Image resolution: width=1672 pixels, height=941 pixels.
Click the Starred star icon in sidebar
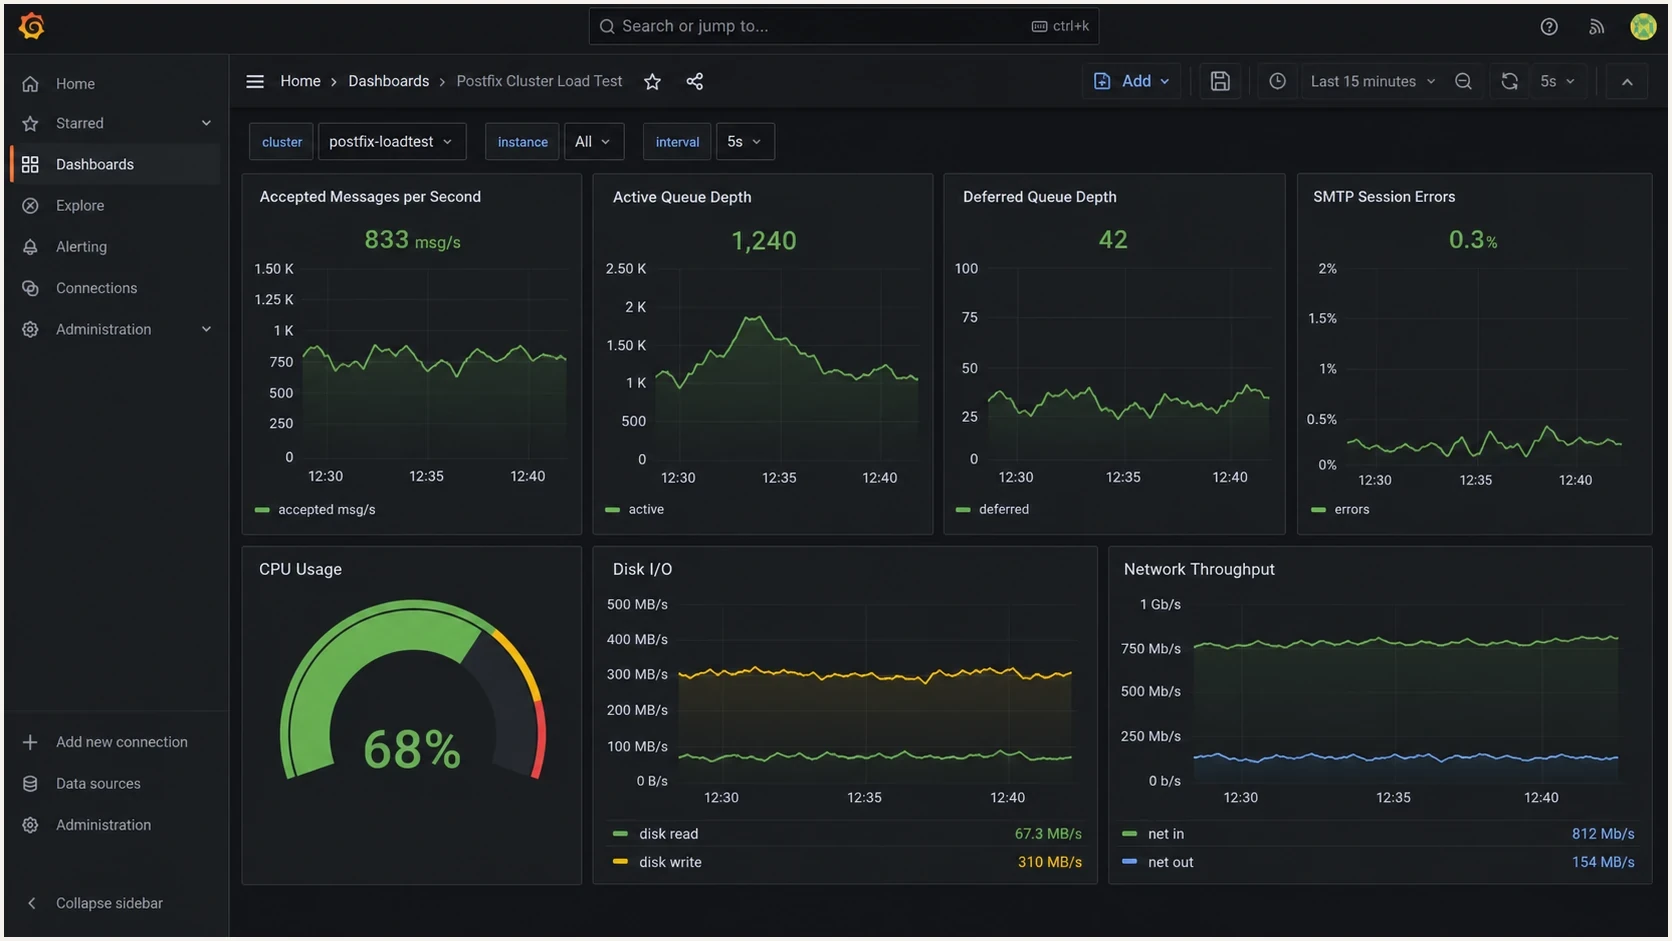[x=30, y=123]
